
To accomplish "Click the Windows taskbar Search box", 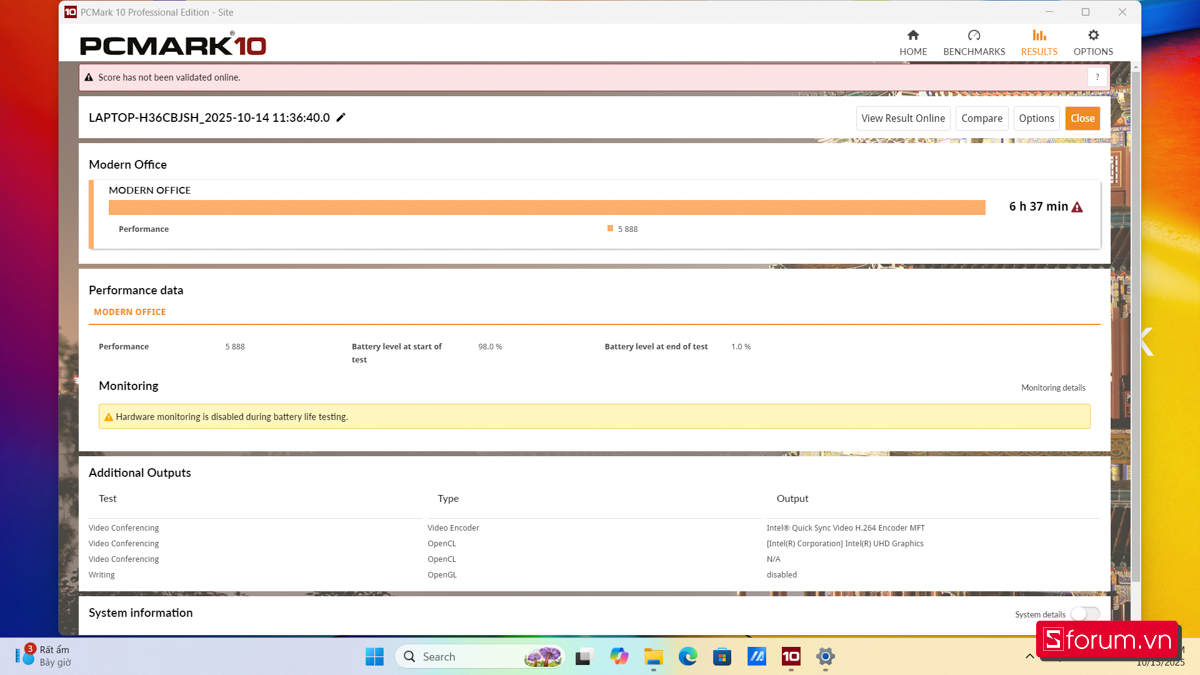I will click(480, 656).
